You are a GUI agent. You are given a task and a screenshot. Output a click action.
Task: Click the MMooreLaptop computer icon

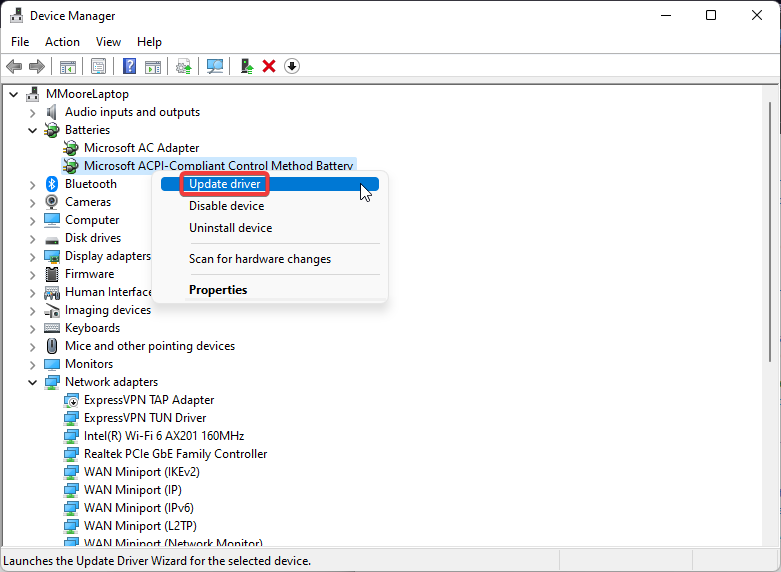point(33,94)
